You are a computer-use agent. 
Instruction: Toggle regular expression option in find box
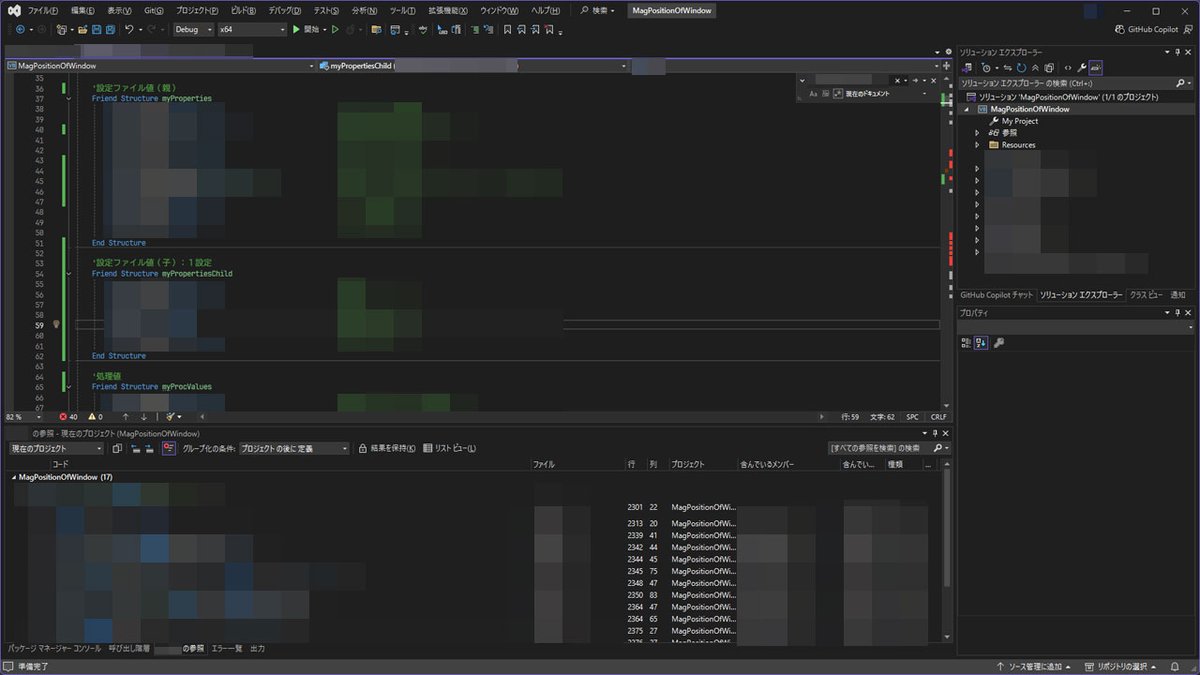(x=840, y=93)
